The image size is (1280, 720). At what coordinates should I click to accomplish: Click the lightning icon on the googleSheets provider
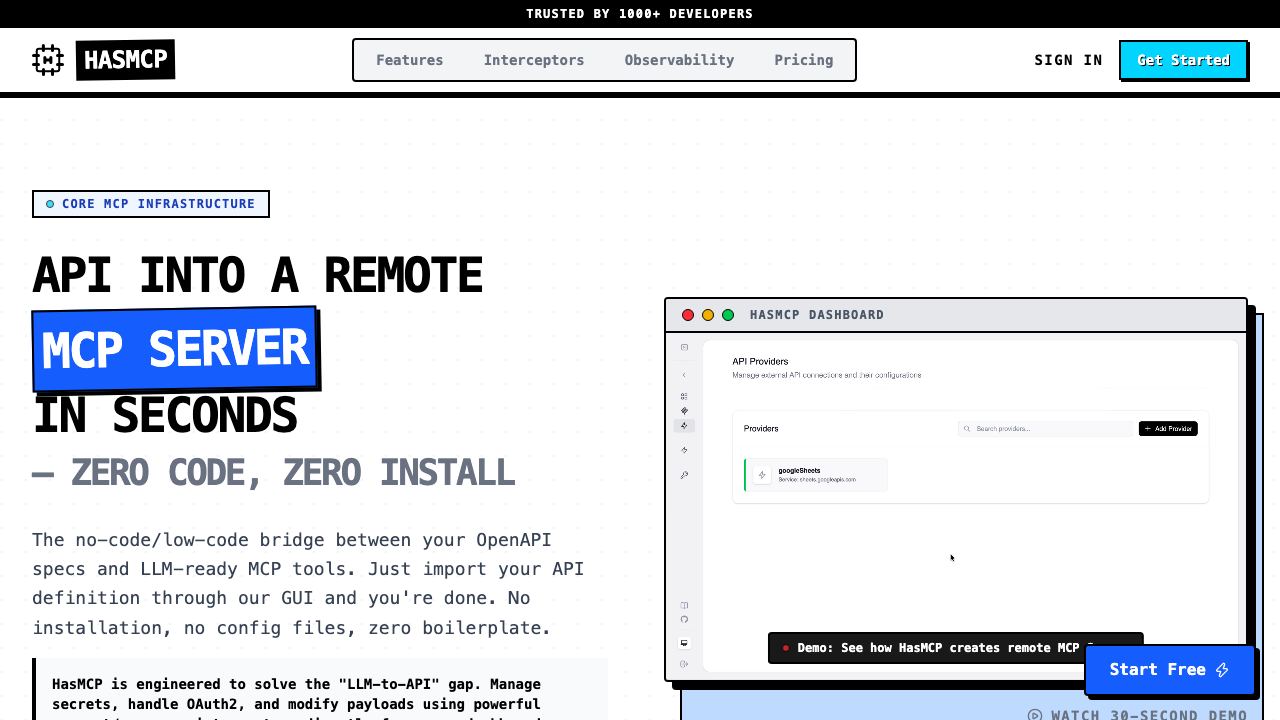(762, 475)
